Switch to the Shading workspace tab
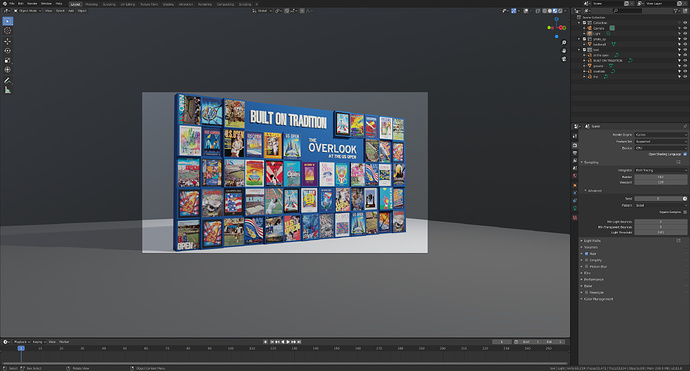The height and width of the screenshot is (371, 690). [x=168, y=4]
